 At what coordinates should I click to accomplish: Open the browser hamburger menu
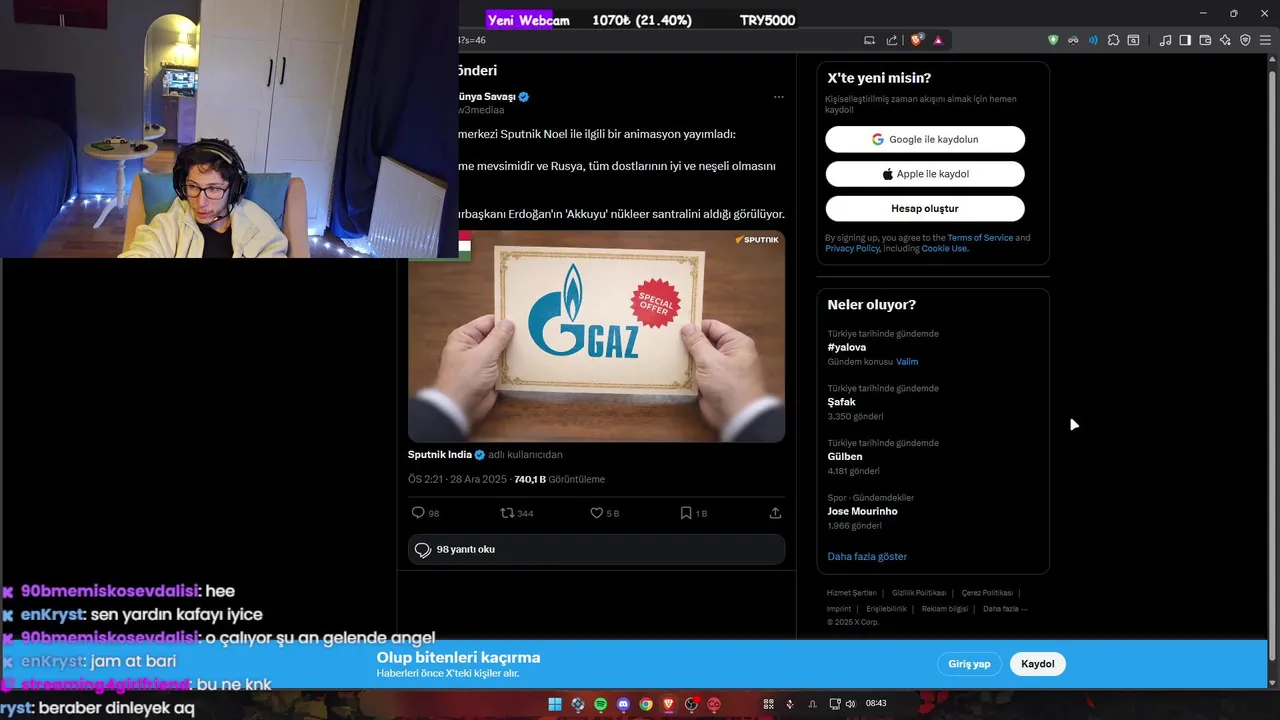click(1265, 40)
